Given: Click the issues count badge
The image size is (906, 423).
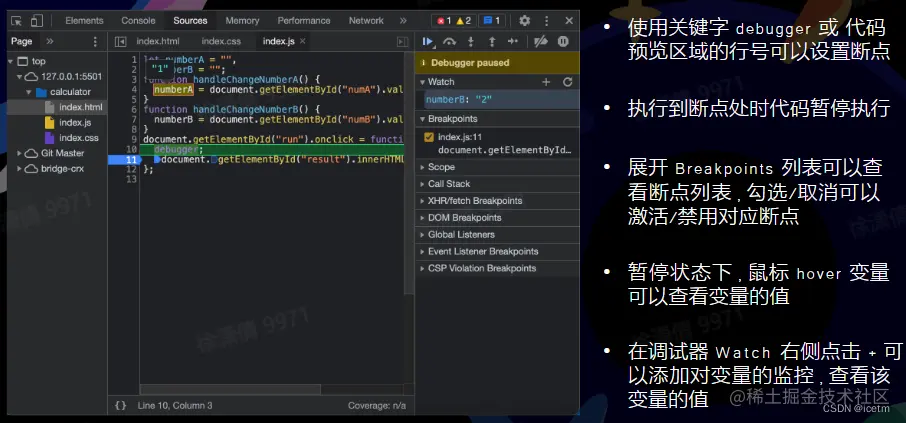Looking at the screenshot, I should [x=492, y=21].
